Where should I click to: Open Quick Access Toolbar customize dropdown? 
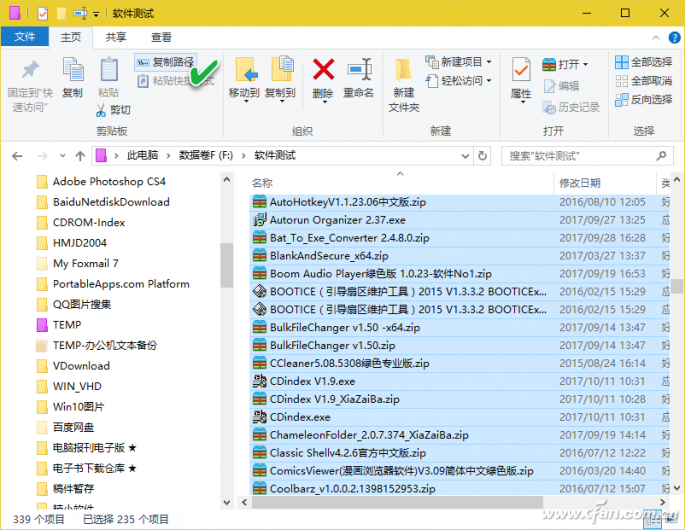(96, 14)
